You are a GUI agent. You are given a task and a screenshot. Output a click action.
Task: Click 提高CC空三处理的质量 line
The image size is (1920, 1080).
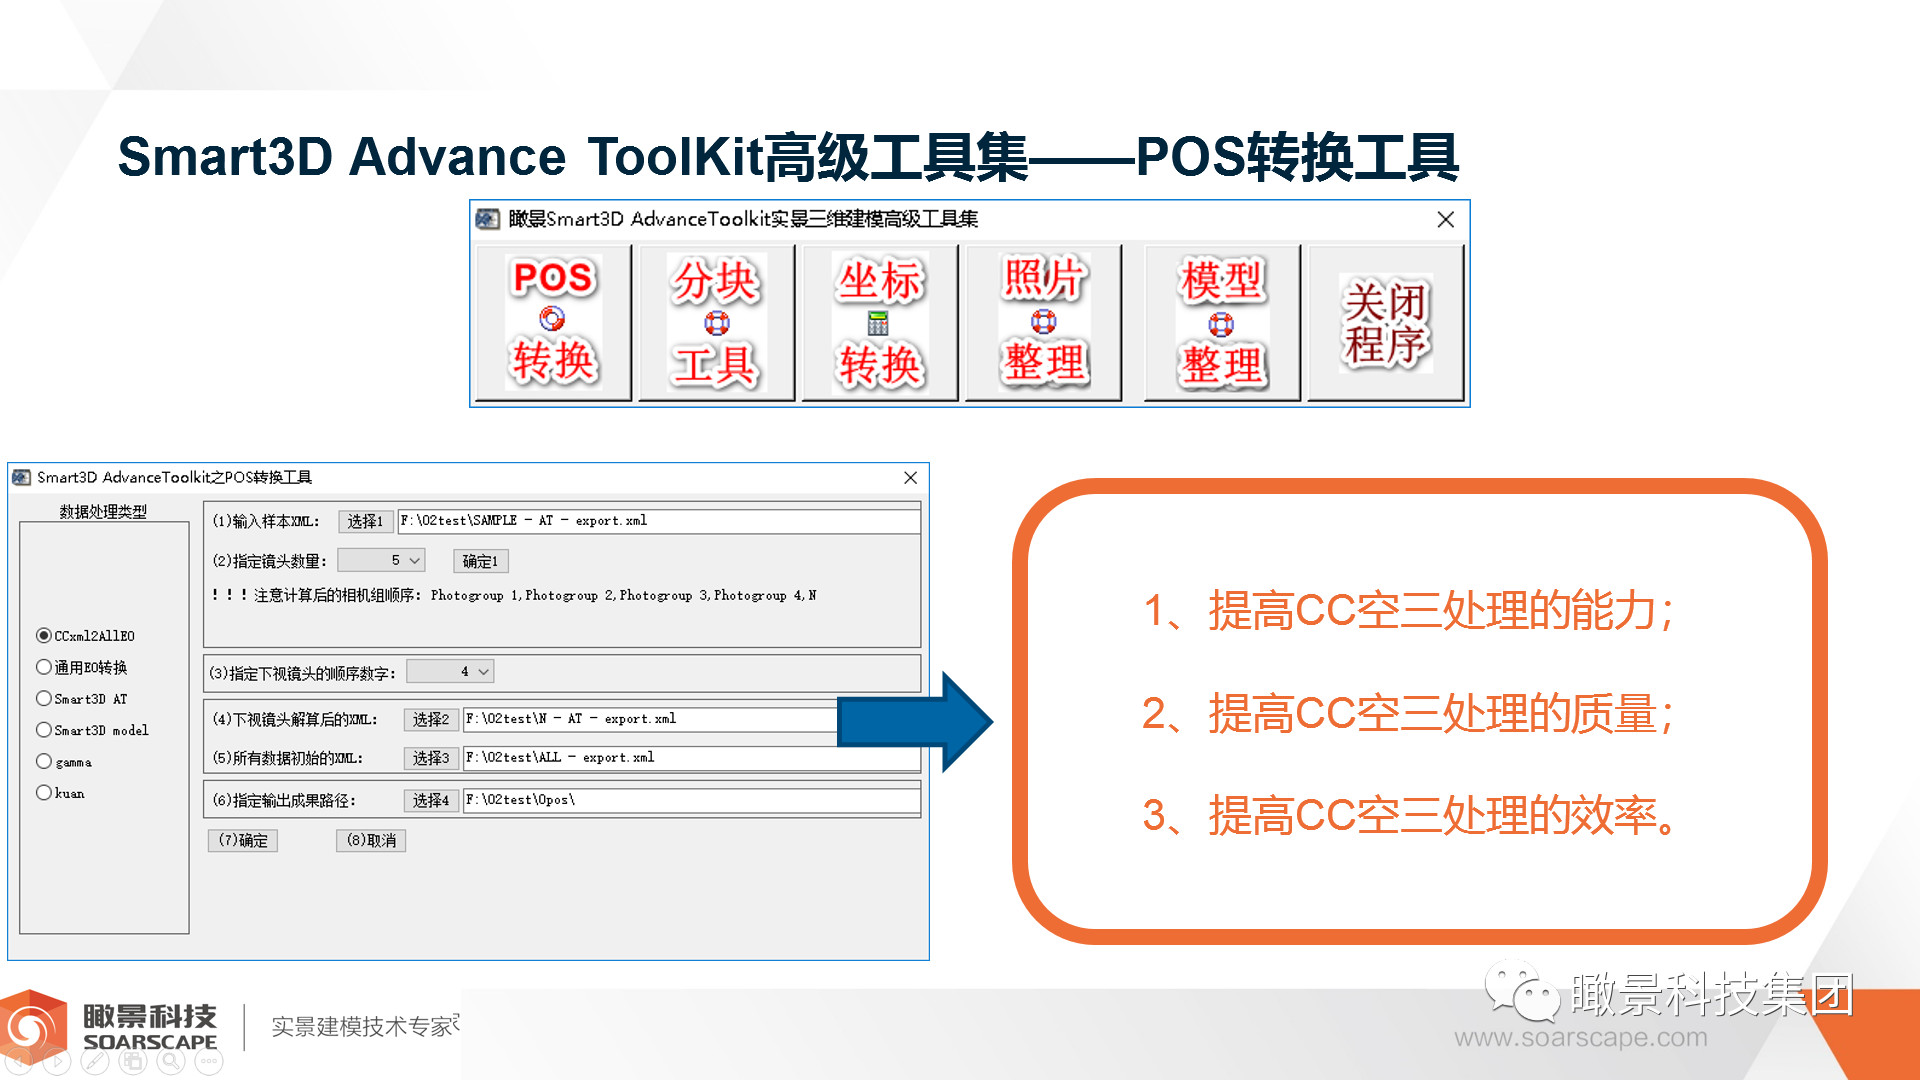[x=1408, y=713]
